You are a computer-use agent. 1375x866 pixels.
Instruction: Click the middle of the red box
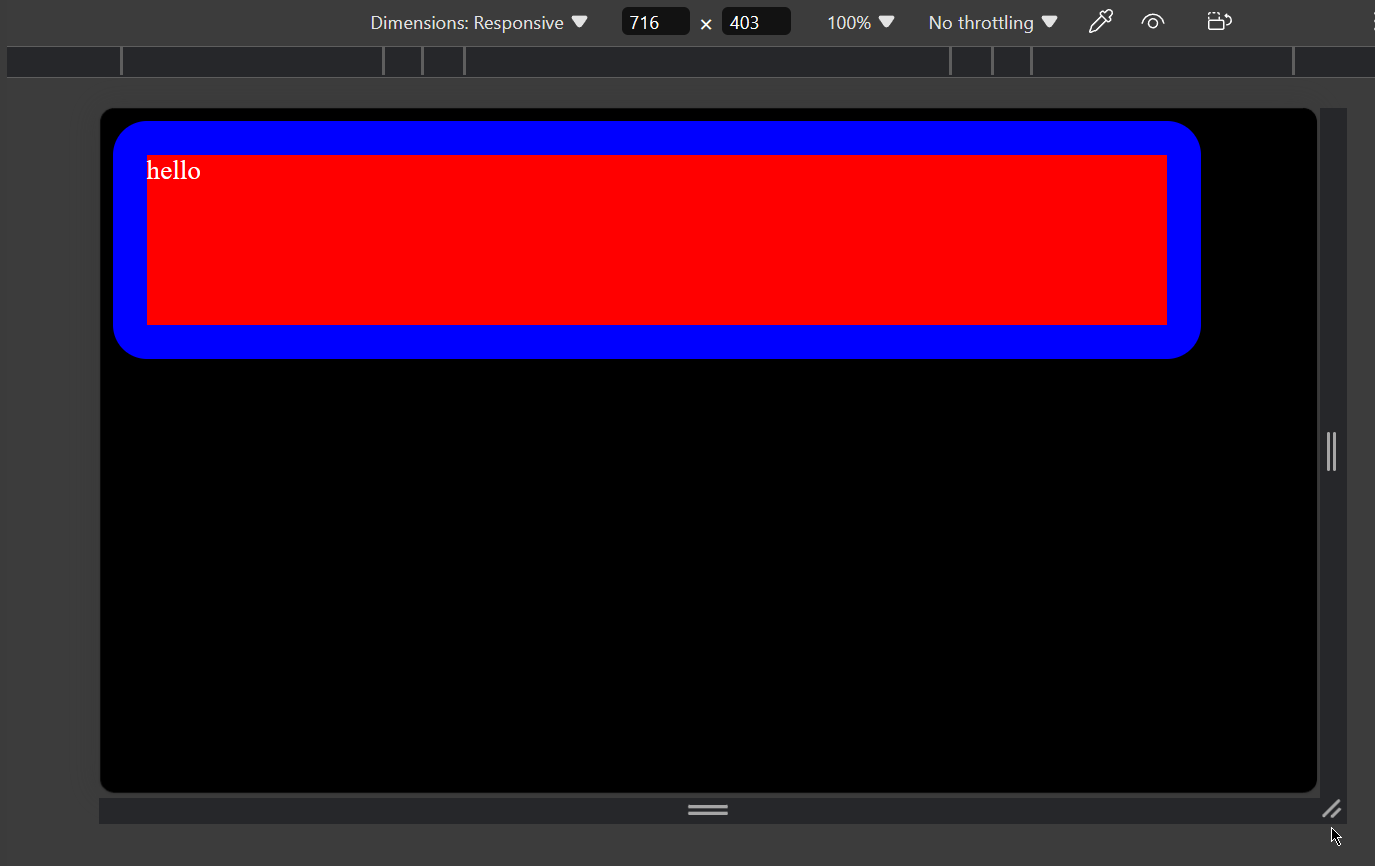click(x=657, y=240)
